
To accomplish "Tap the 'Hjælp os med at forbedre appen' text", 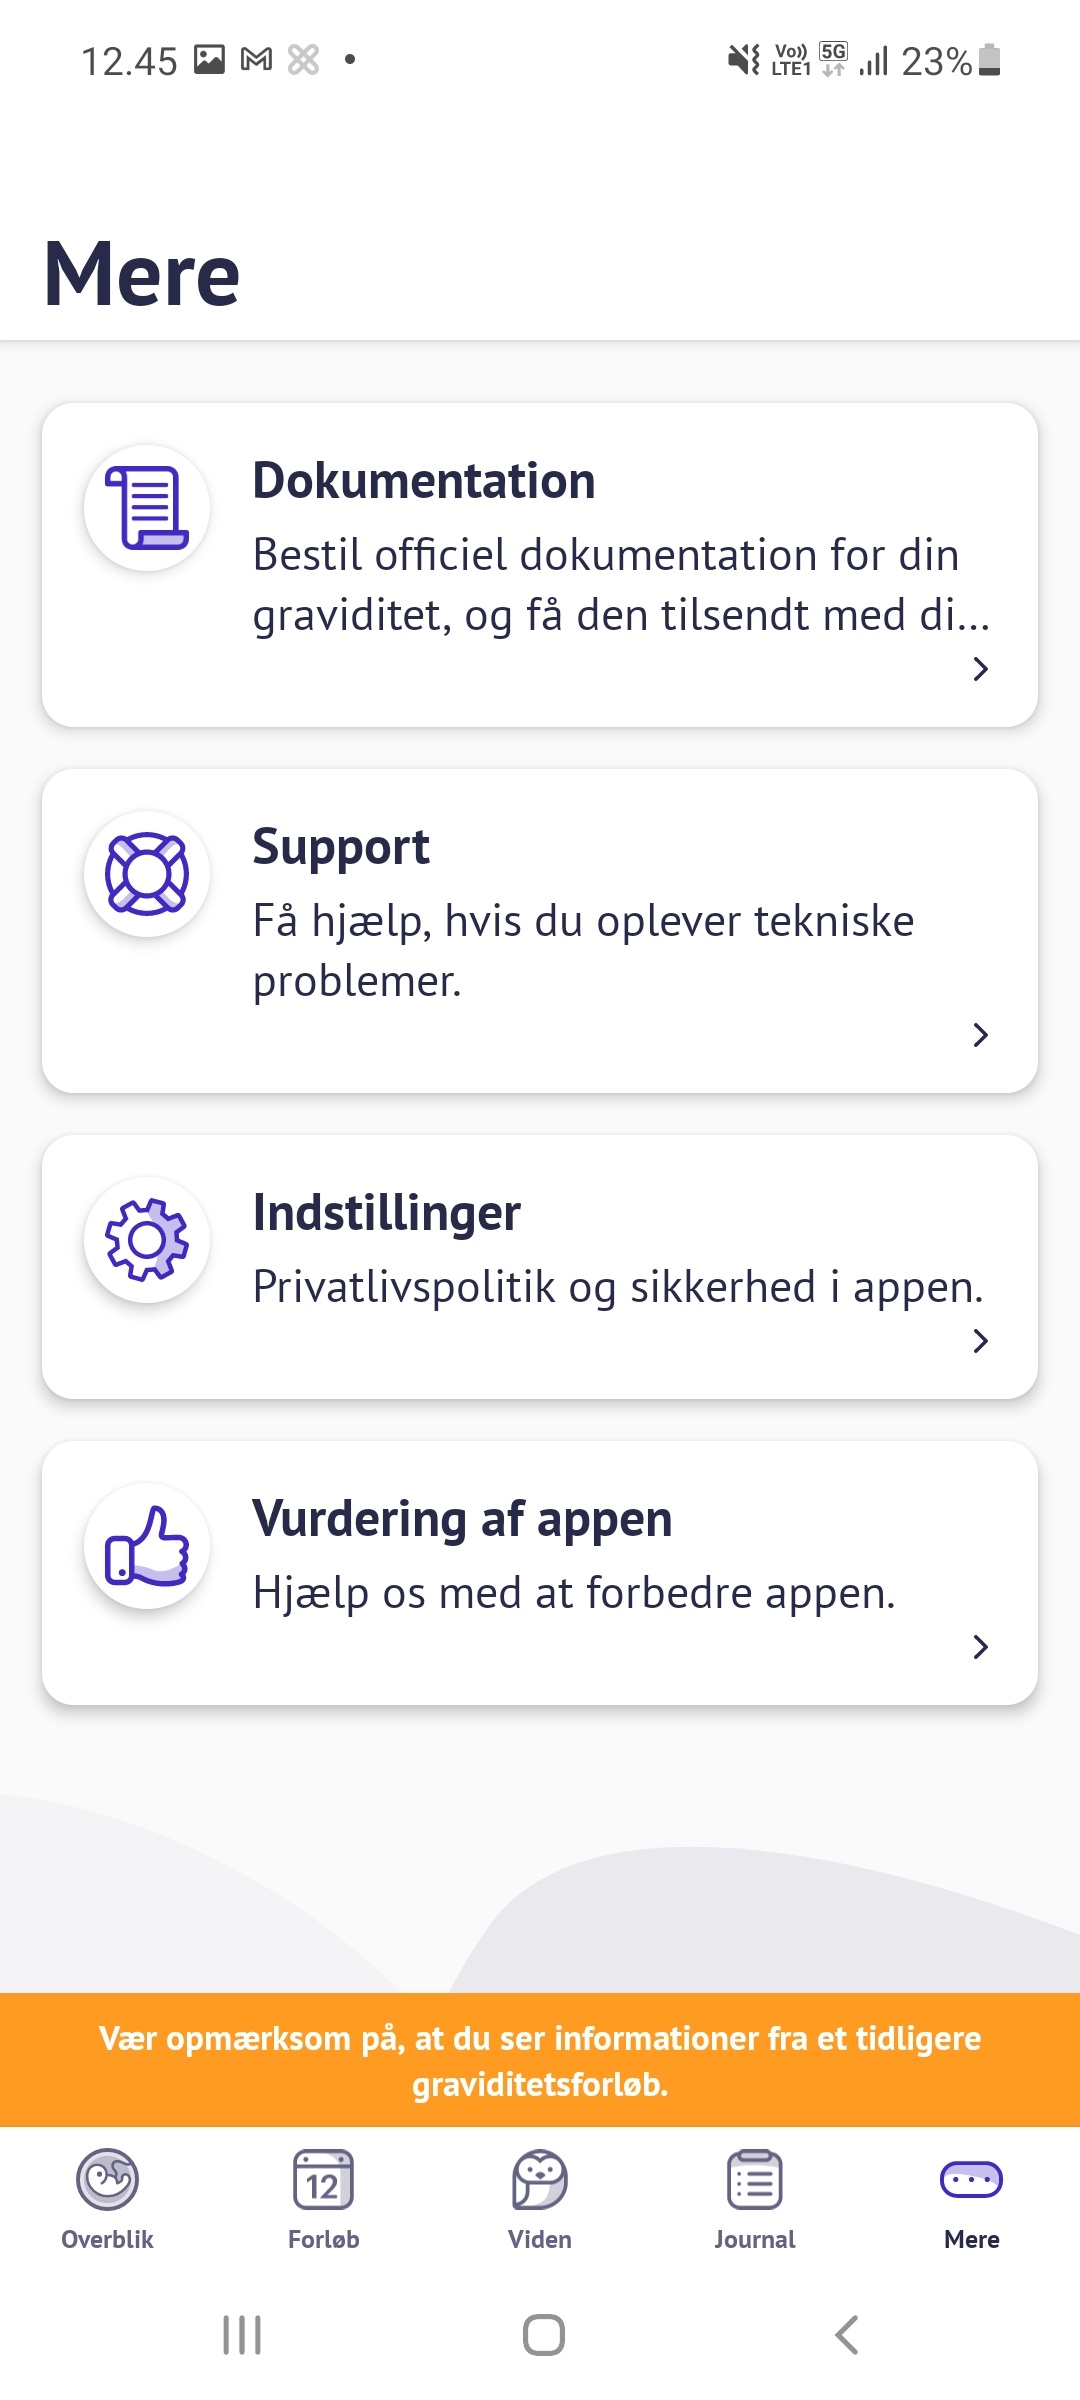I will point(574,1593).
